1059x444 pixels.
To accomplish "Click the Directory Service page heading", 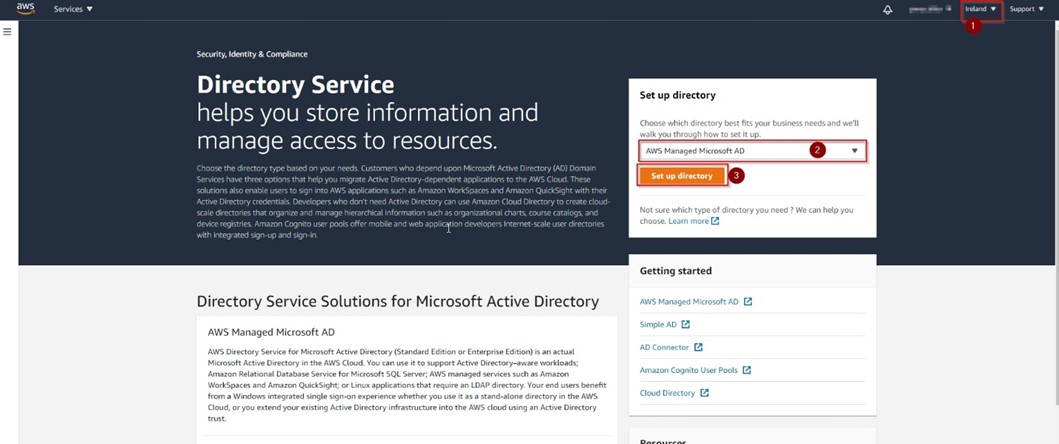I will [295, 85].
